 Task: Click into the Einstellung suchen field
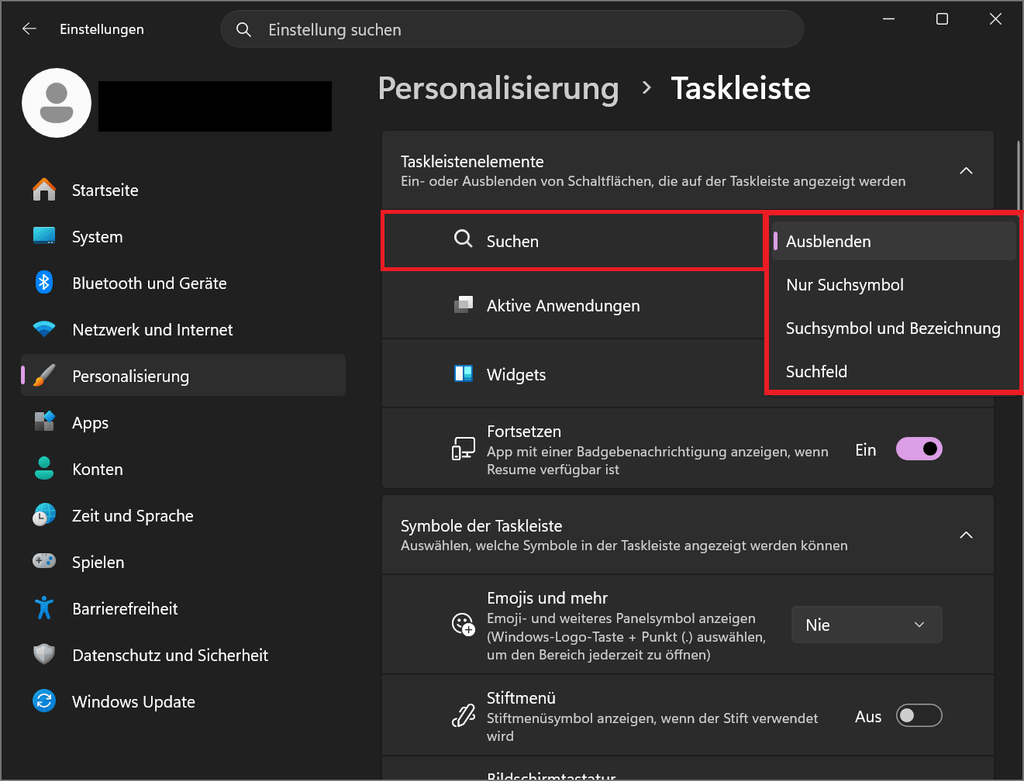click(x=512, y=29)
